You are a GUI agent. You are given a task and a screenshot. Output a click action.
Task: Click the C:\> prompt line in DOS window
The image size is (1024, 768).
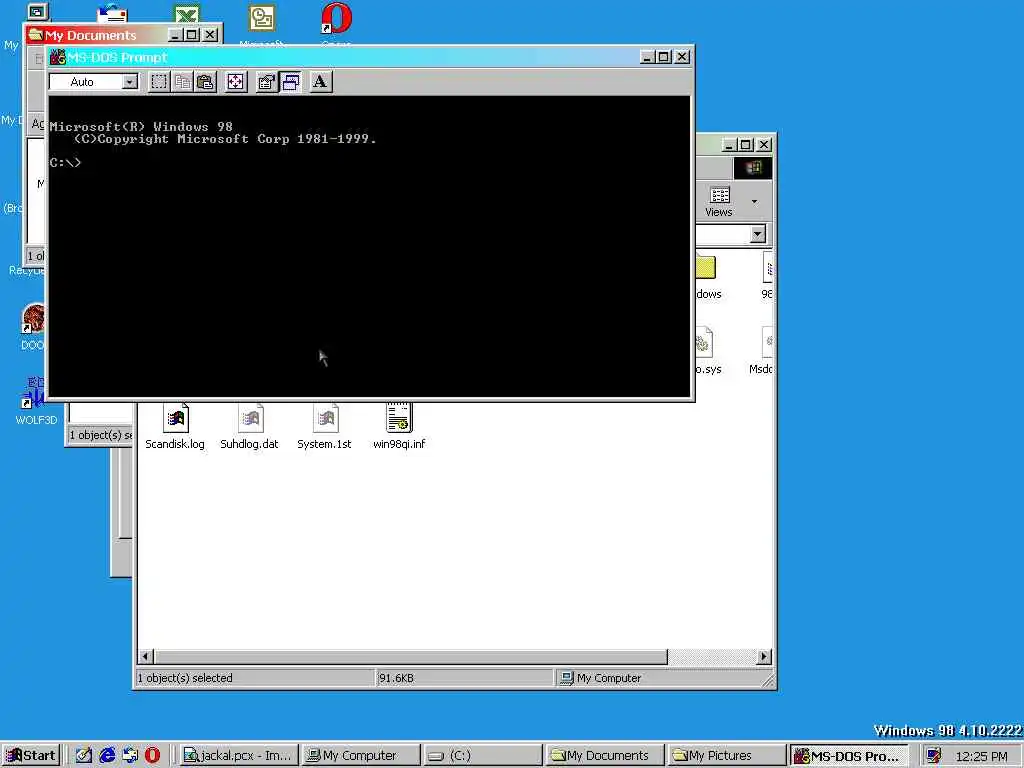[65, 163]
